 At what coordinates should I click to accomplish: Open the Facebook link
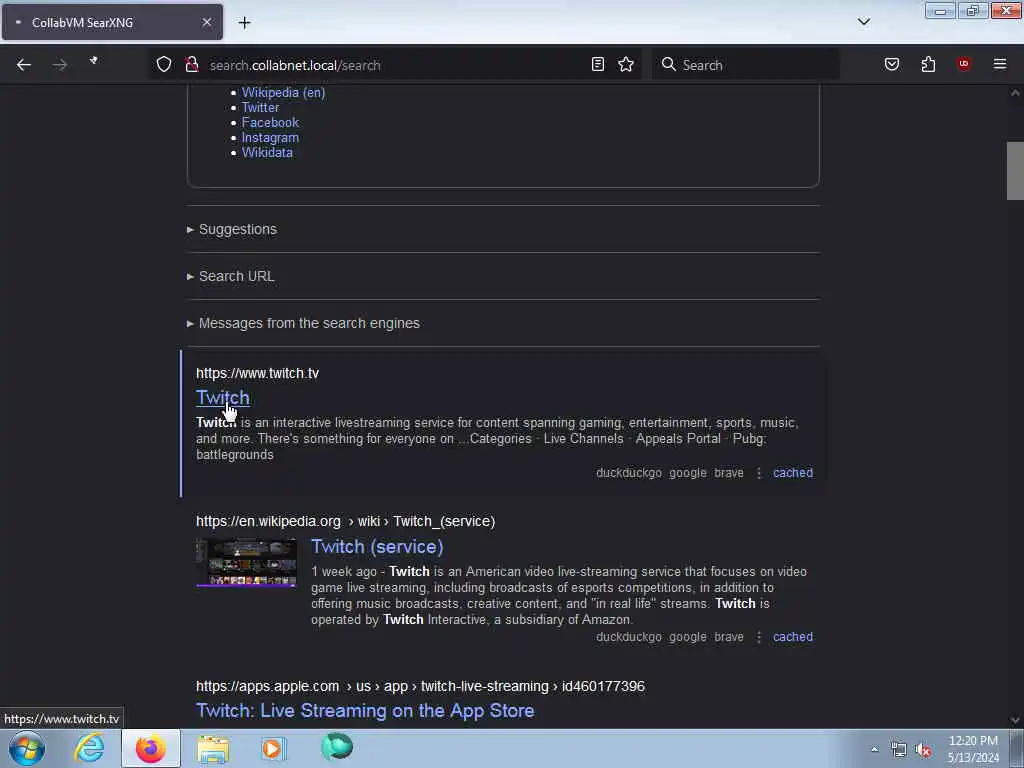point(270,123)
